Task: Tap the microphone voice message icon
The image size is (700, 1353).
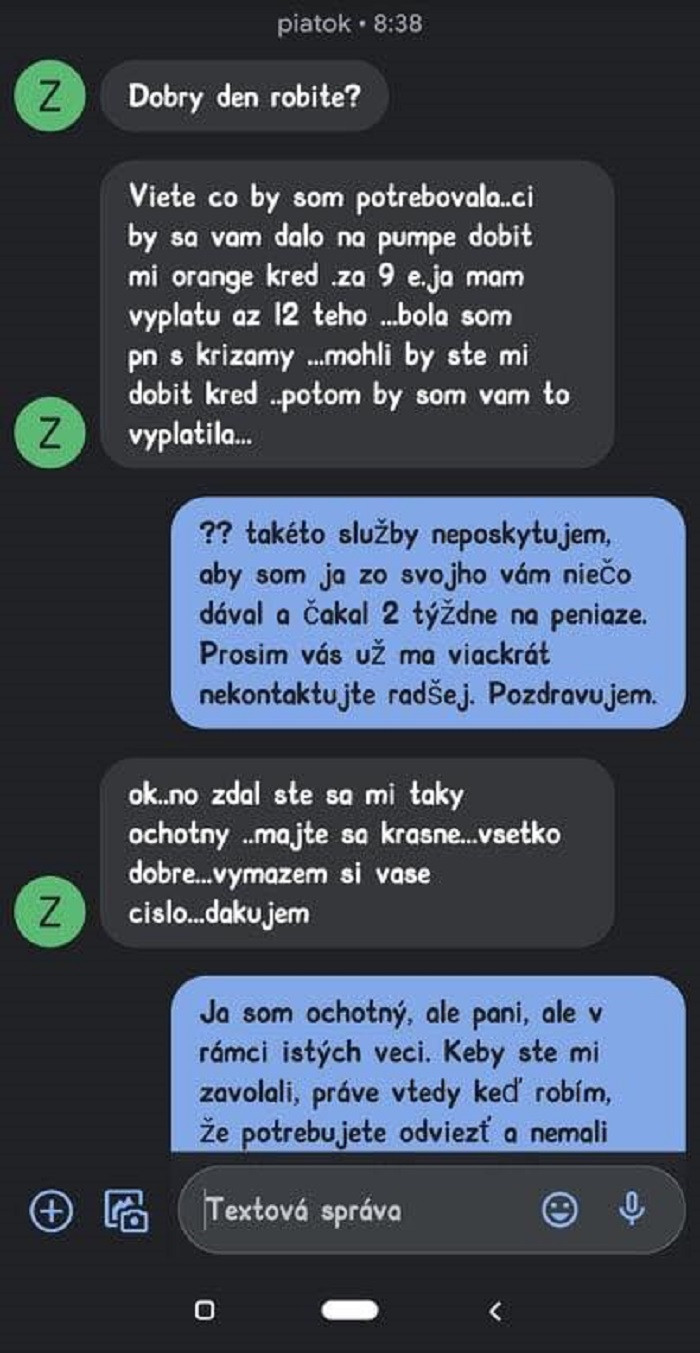Action: 631,1211
